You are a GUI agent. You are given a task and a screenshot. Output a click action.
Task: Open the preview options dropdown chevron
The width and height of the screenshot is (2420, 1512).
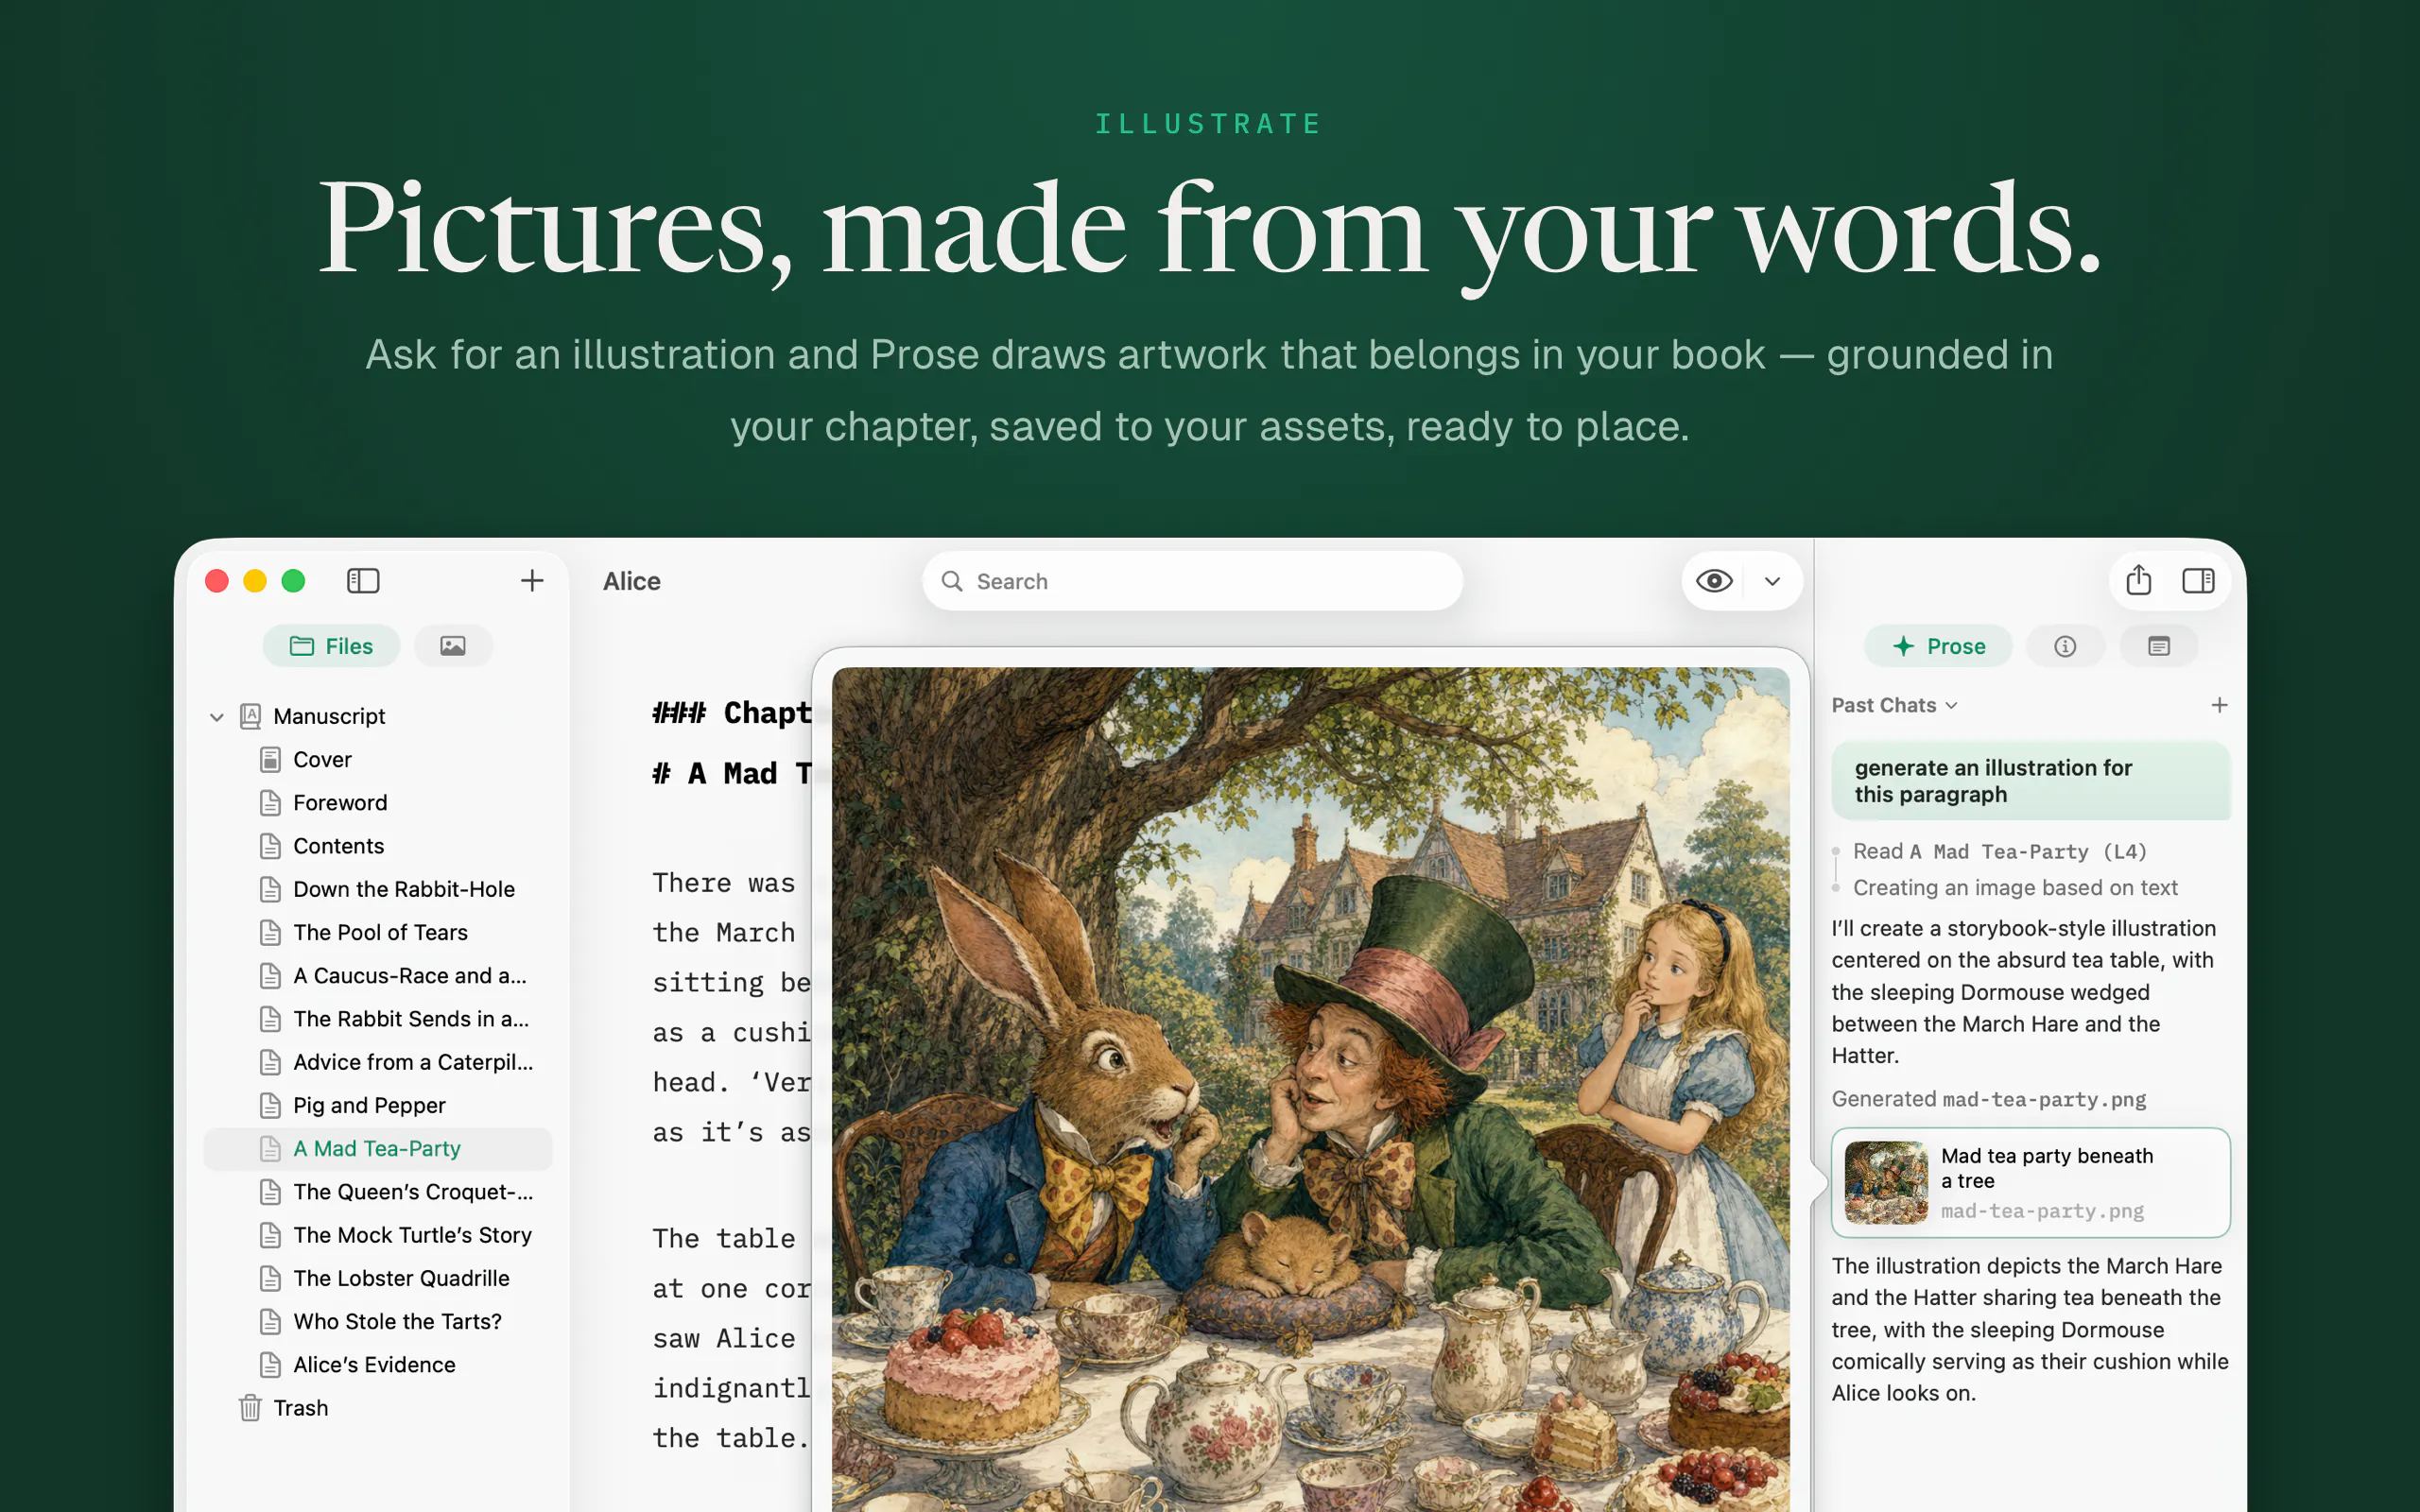[x=1772, y=581]
